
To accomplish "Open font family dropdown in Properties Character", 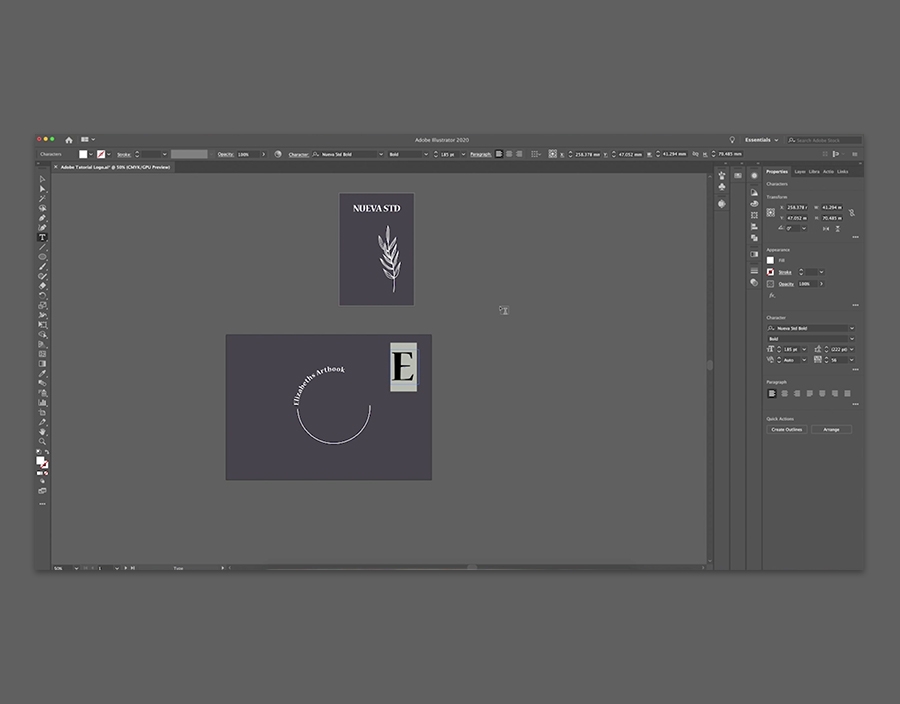I will click(852, 328).
